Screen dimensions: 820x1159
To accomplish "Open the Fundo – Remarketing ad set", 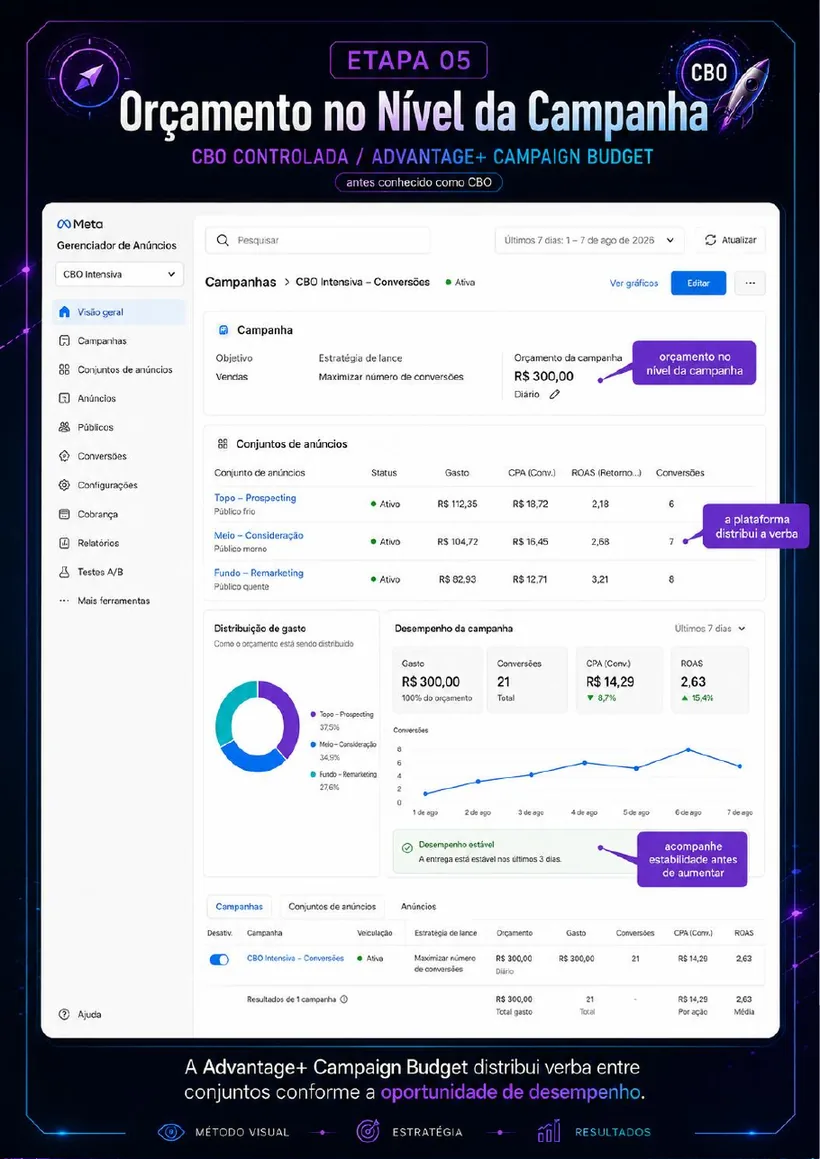I will coord(259,573).
